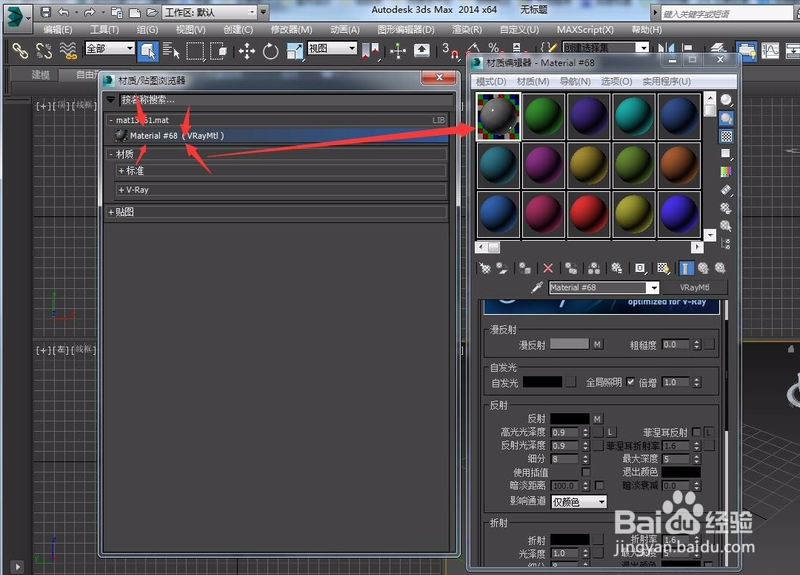Click the red X Reset Map/Material icon
The image size is (800, 575).
[548, 268]
